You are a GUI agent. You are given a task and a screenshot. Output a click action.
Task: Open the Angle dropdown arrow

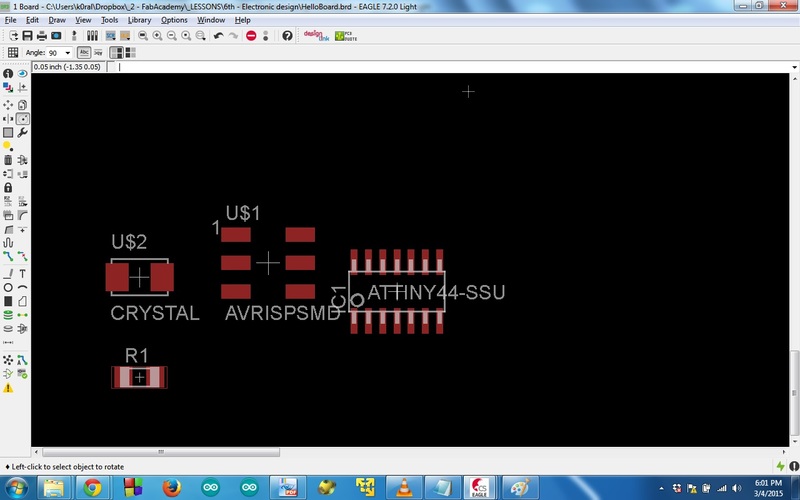click(67, 53)
